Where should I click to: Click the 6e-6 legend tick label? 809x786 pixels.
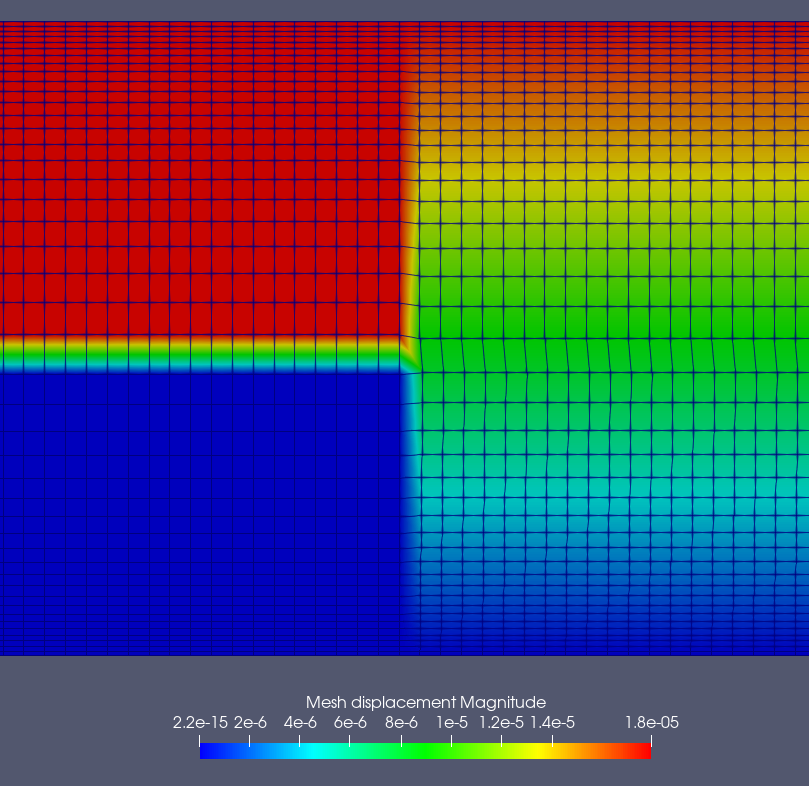(x=350, y=723)
